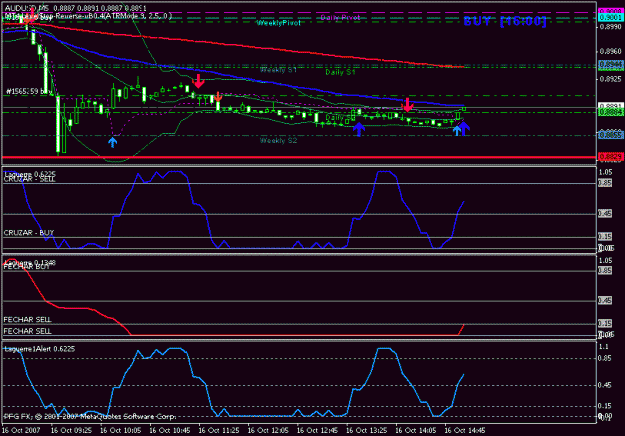Select the 16 Oct 14:45 time label
Screen dimensions: 625x436
tap(465, 430)
